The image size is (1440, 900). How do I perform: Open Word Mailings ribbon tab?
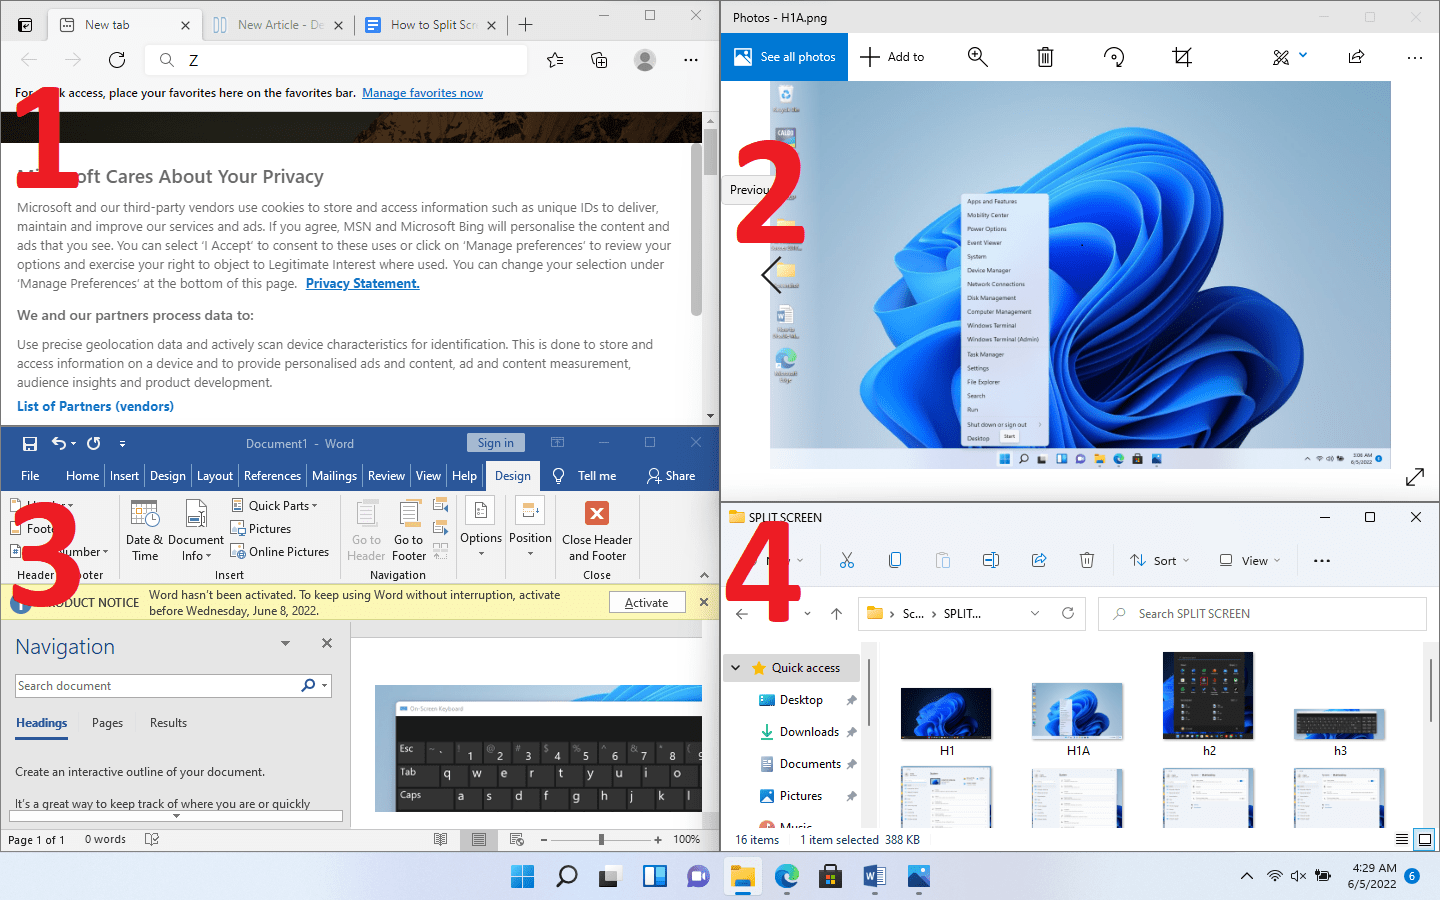tap(334, 476)
